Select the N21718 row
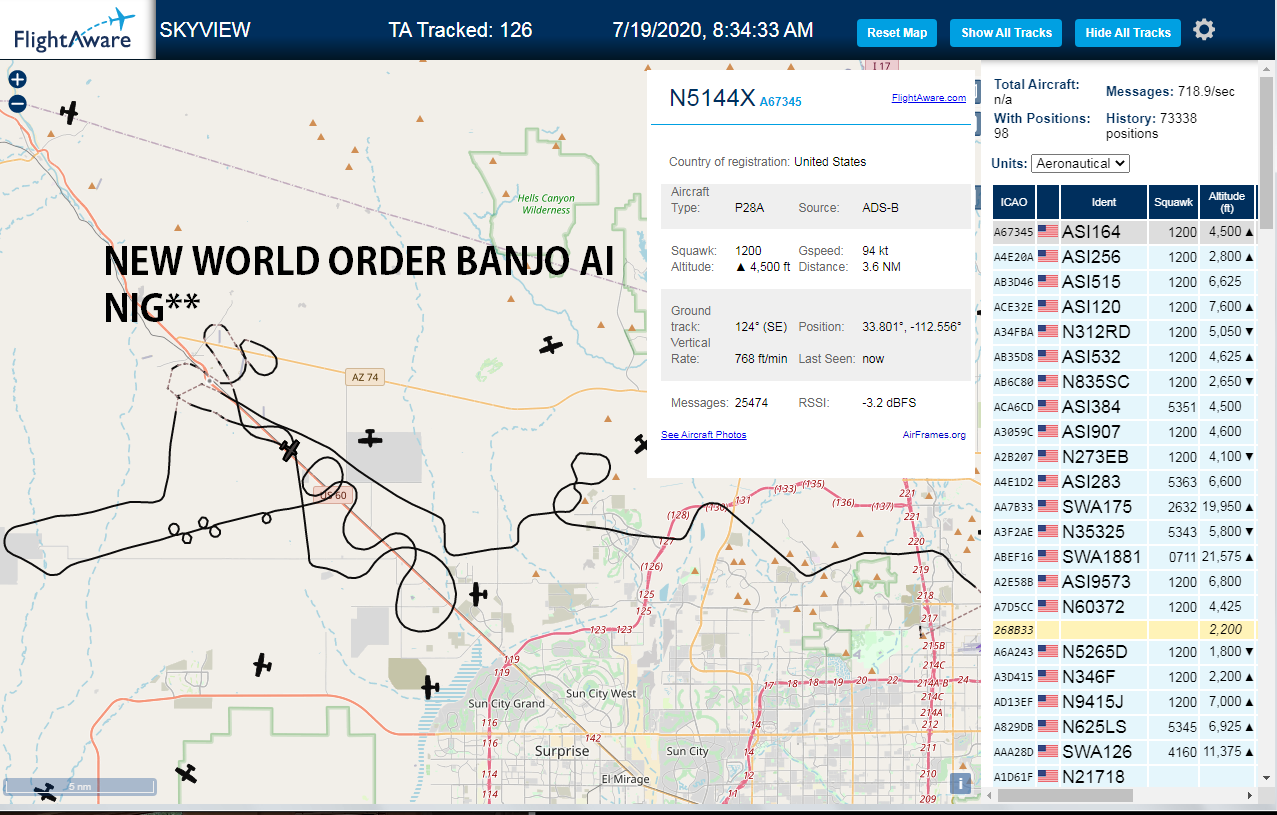 tap(1123, 776)
